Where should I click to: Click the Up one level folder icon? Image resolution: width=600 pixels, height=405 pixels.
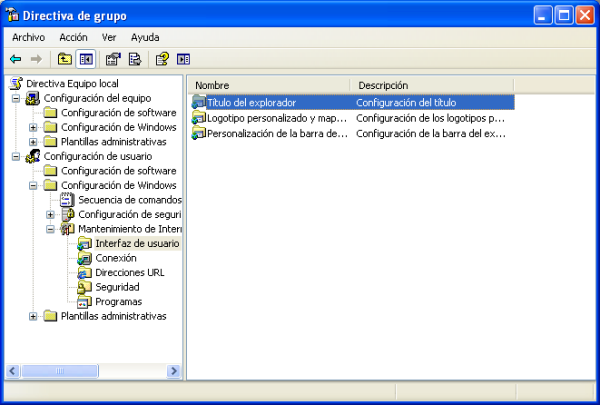65,59
